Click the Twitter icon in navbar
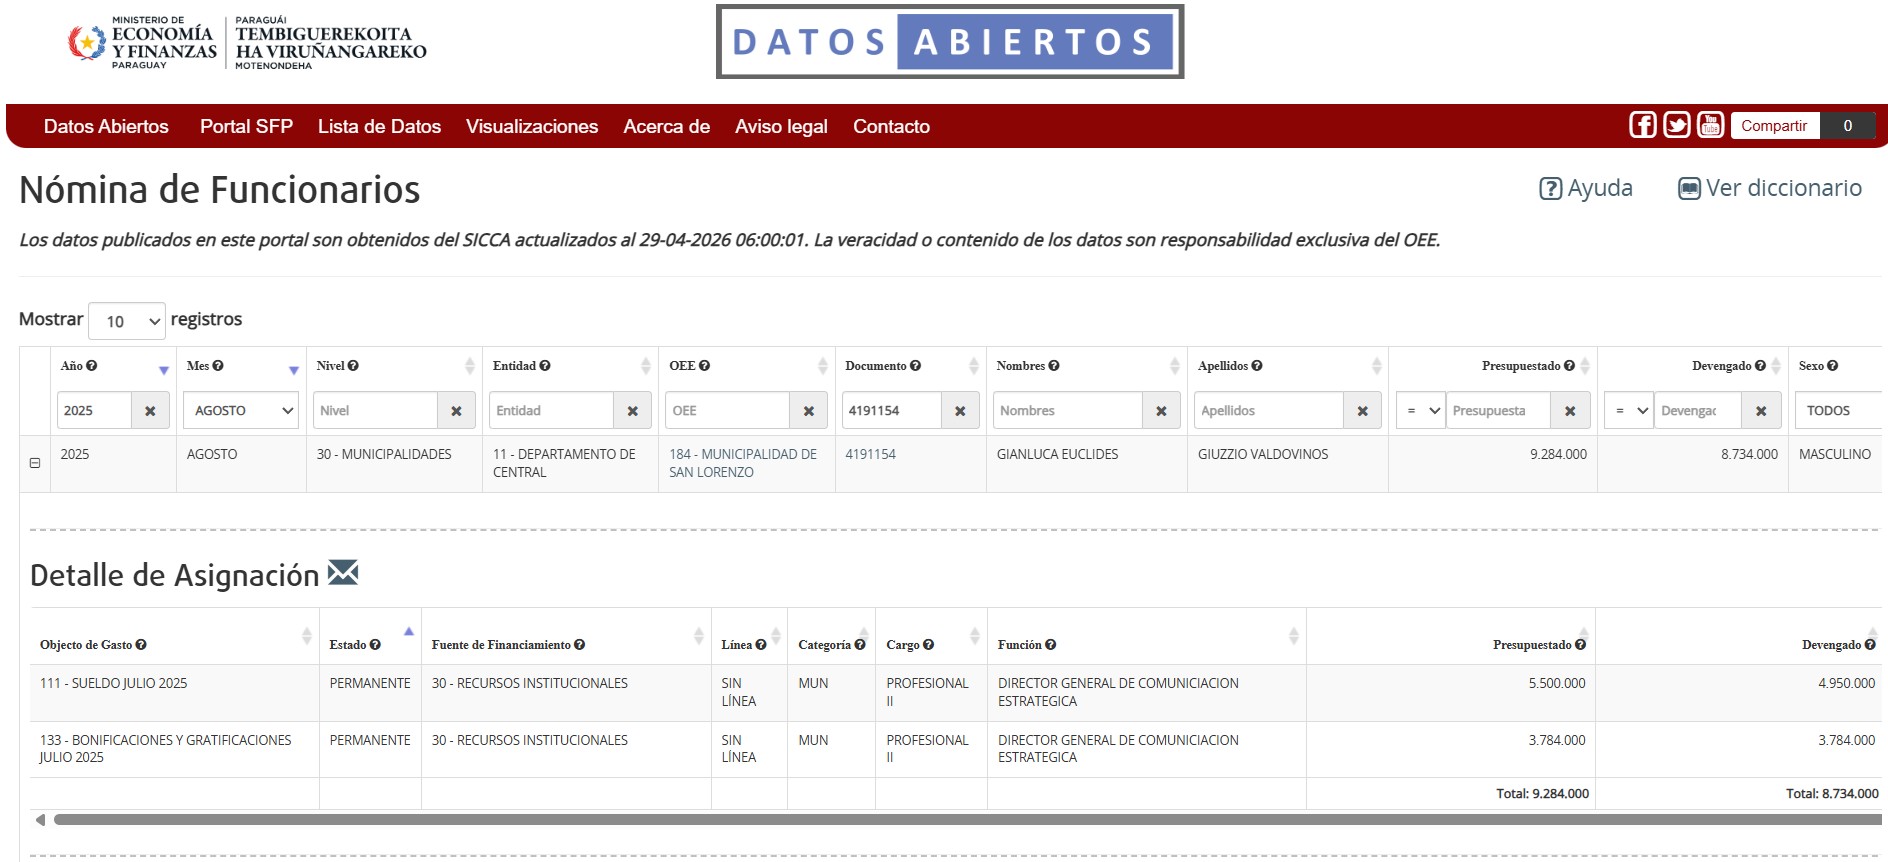The width and height of the screenshot is (1888, 862). pos(1676,125)
